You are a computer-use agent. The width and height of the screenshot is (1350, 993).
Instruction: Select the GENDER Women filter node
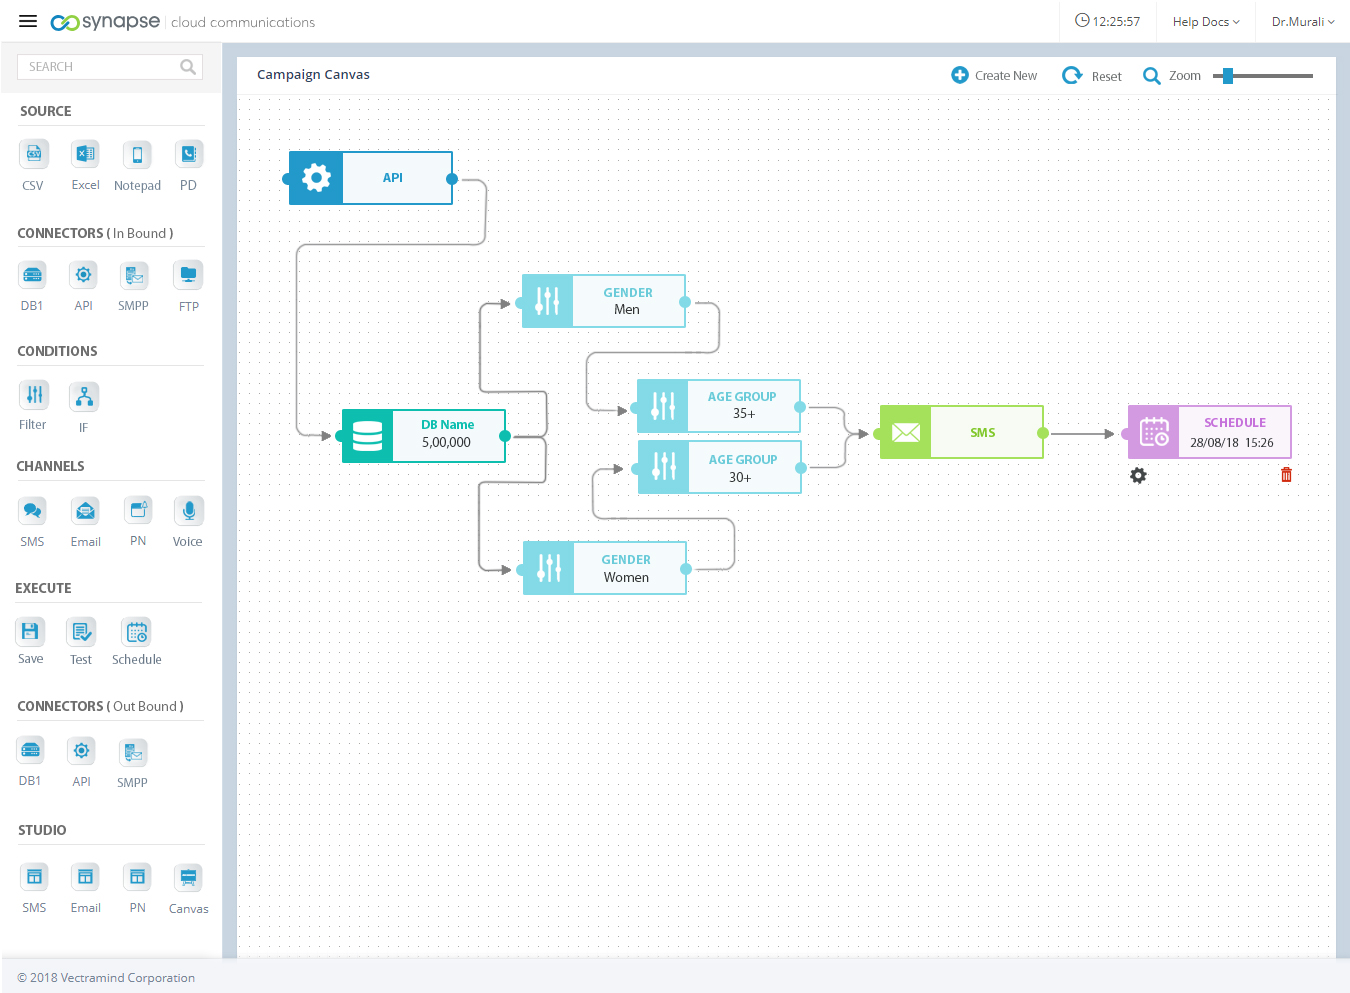click(x=605, y=568)
